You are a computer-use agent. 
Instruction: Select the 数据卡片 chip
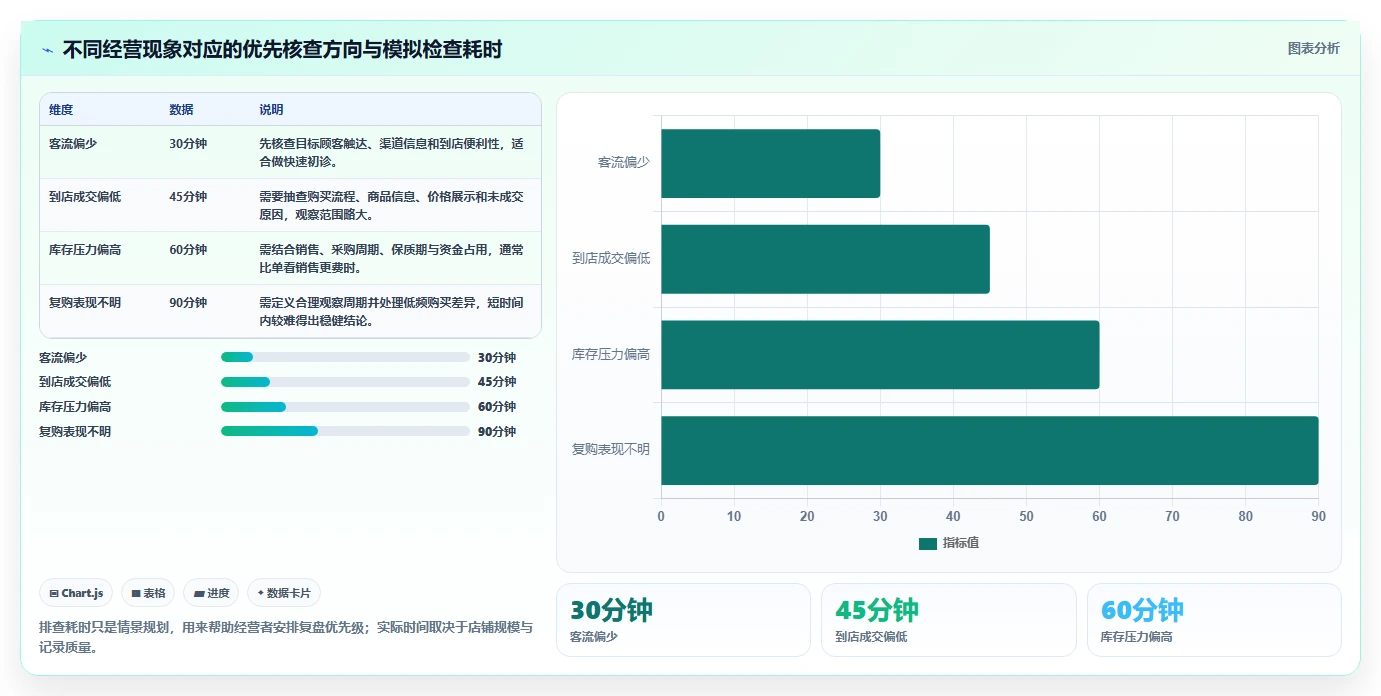click(284, 593)
